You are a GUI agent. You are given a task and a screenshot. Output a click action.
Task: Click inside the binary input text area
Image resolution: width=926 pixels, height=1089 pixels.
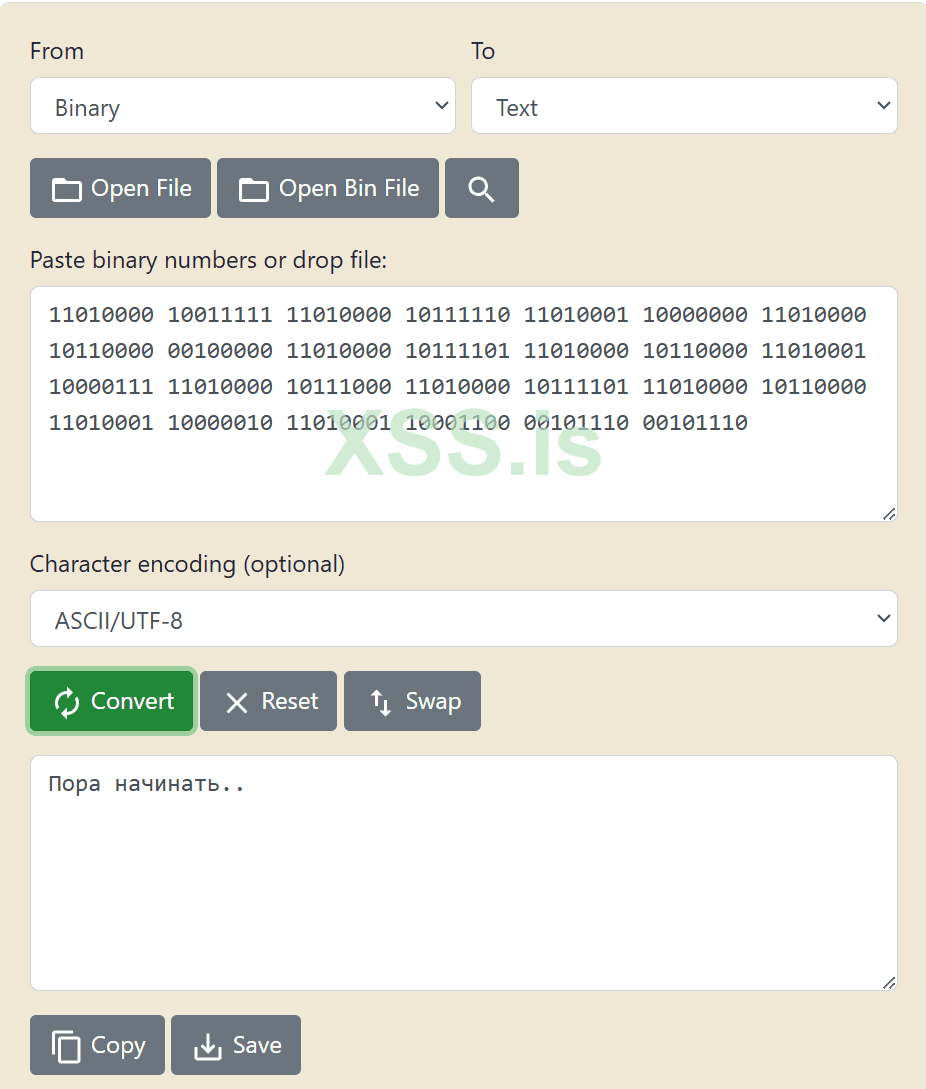coord(464,470)
